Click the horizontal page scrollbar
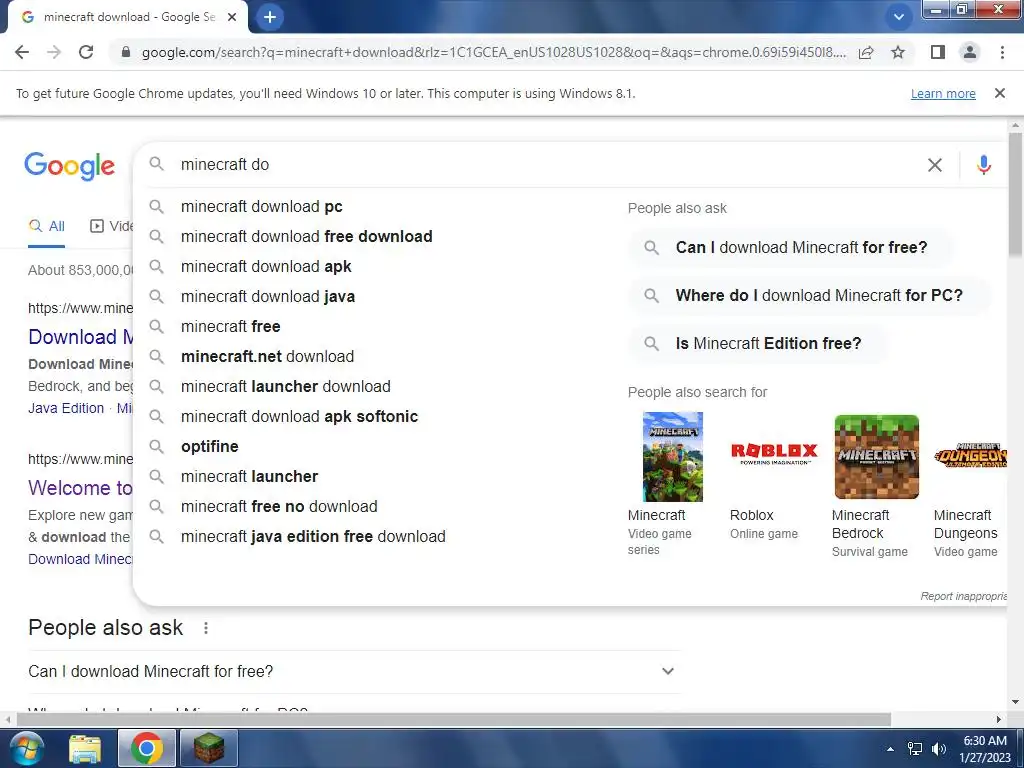The width and height of the screenshot is (1024, 768). (x=453, y=720)
